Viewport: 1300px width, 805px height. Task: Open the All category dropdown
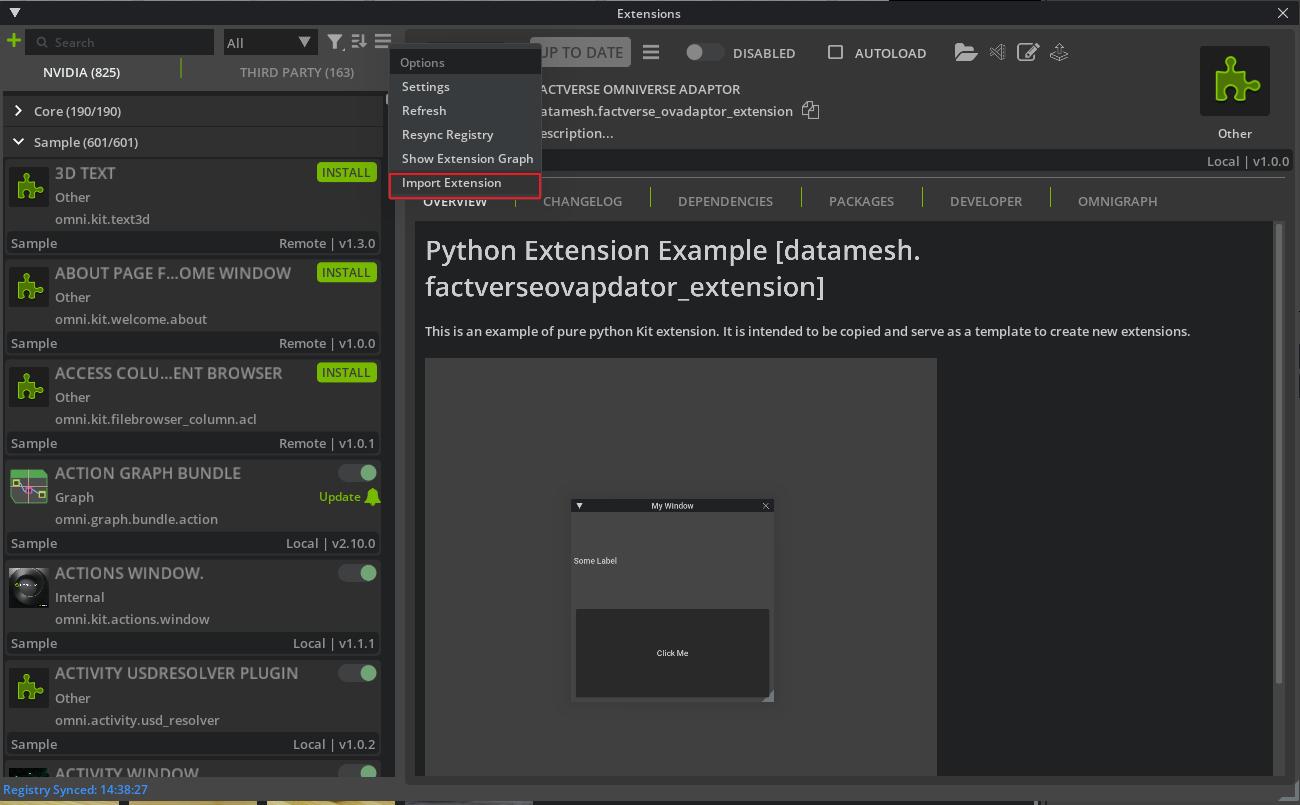[269, 42]
